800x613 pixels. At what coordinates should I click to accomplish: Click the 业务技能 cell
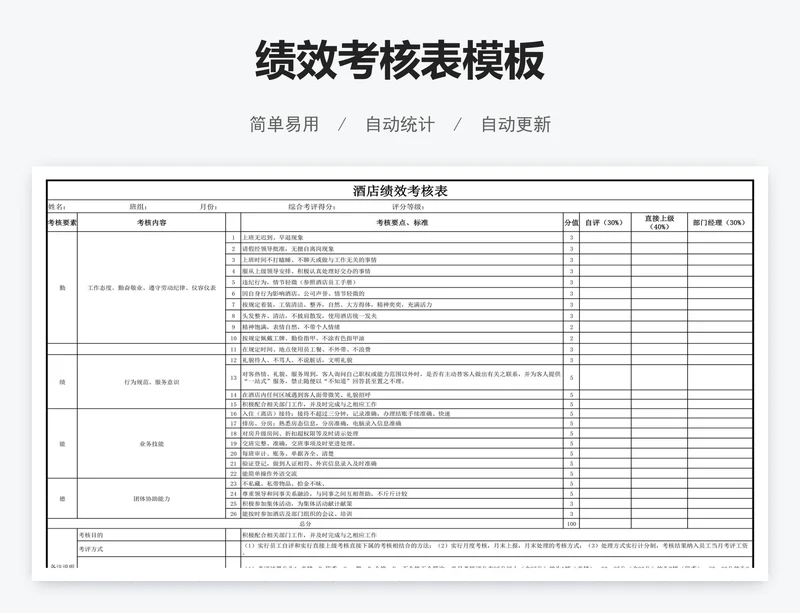[152, 444]
